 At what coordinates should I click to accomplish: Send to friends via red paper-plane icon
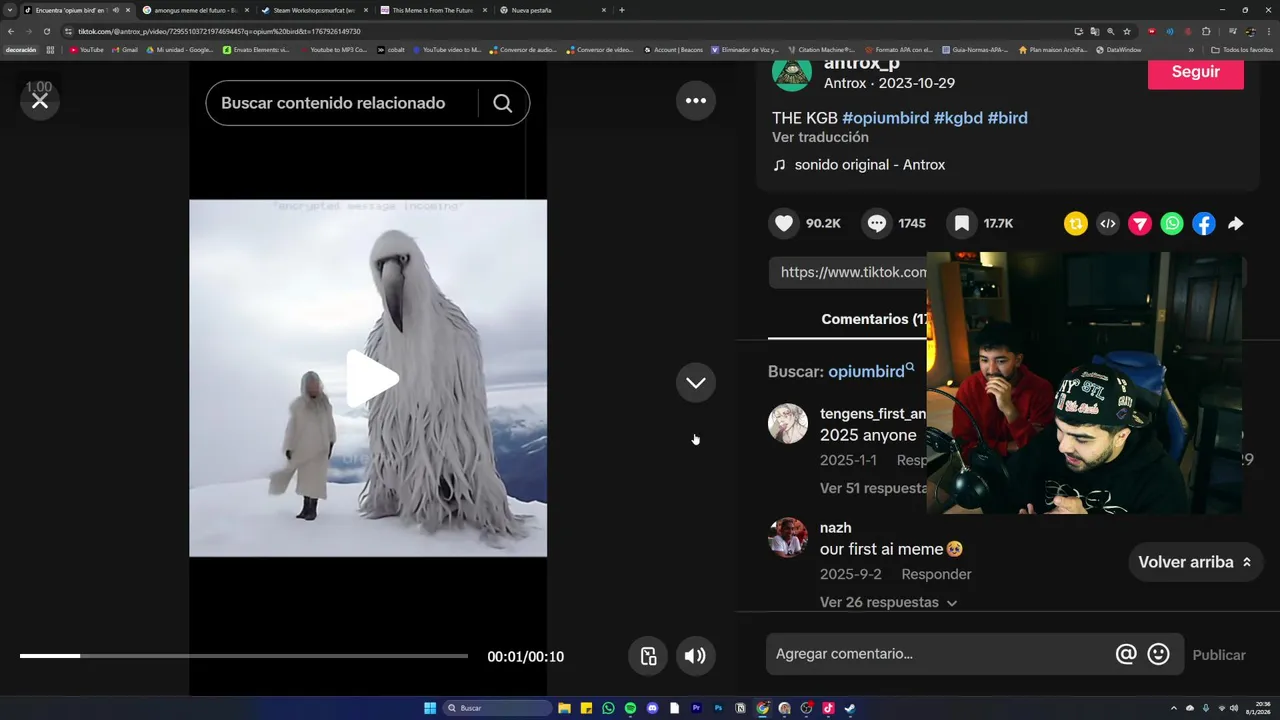click(1140, 224)
